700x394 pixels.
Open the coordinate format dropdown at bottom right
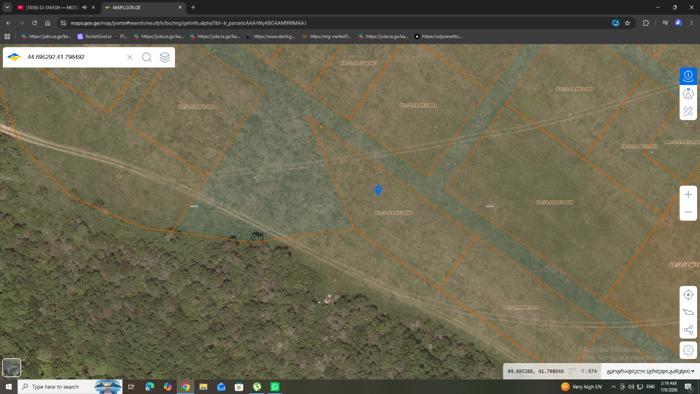click(x=650, y=371)
